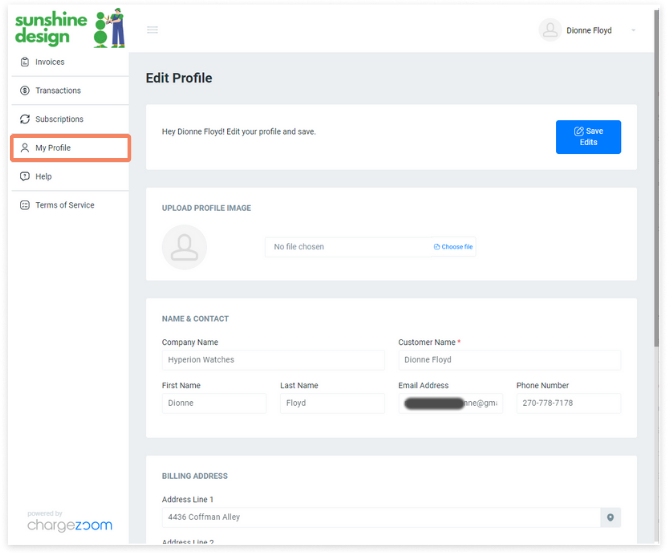Screen dimensions: 668x553
Task: Click the Dionne Floyd username in header
Action: (589, 30)
